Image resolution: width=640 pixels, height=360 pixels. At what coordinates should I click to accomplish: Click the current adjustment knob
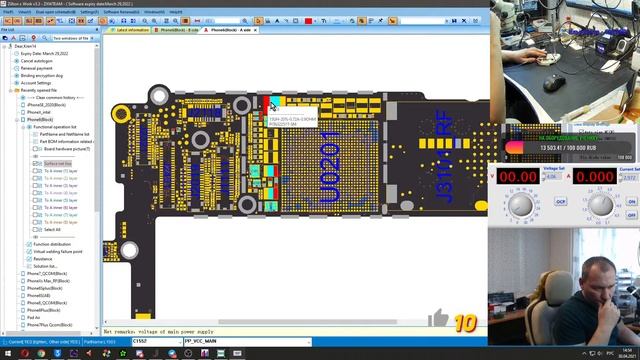tap(601, 205)
